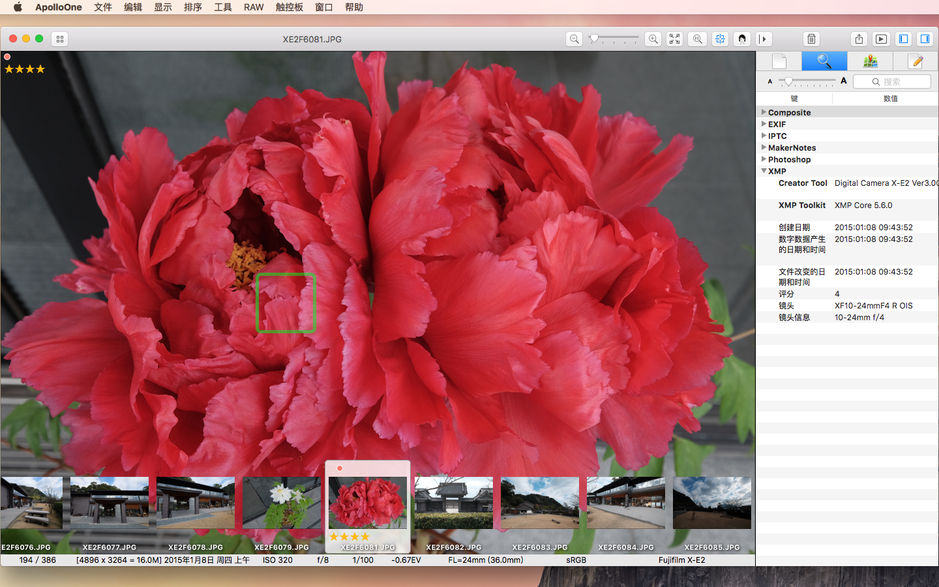Click the thumbnail grid icon beside window controls
Screen dimensions: 939x587
point(60,39)
